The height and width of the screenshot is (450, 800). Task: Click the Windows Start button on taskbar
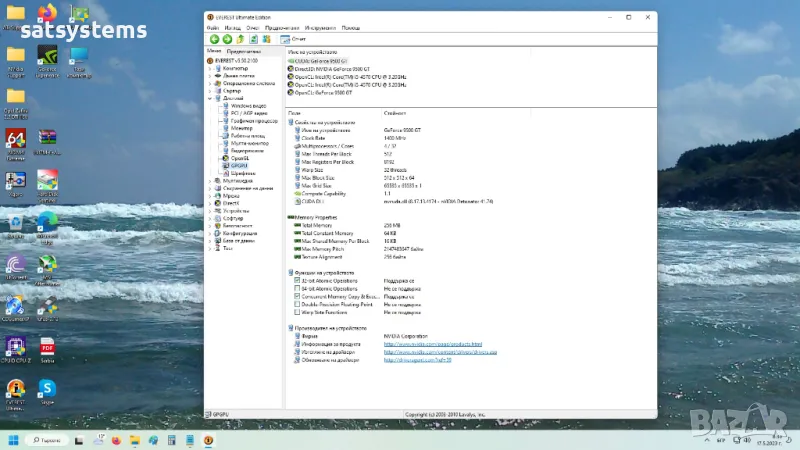[x=14, y=439]
